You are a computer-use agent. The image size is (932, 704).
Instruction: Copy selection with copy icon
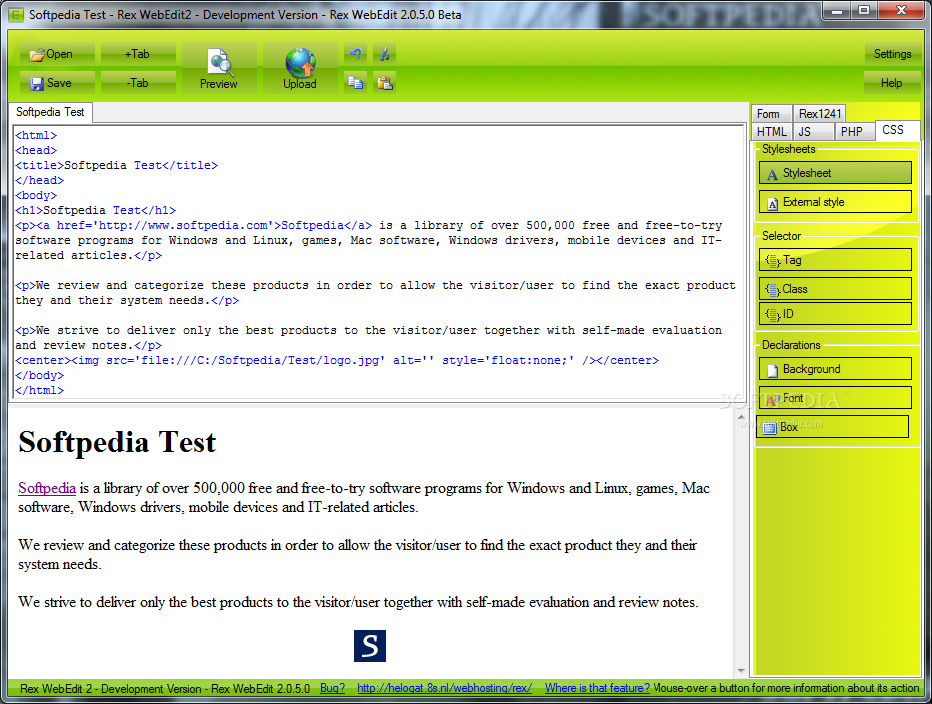pos(355,83)
